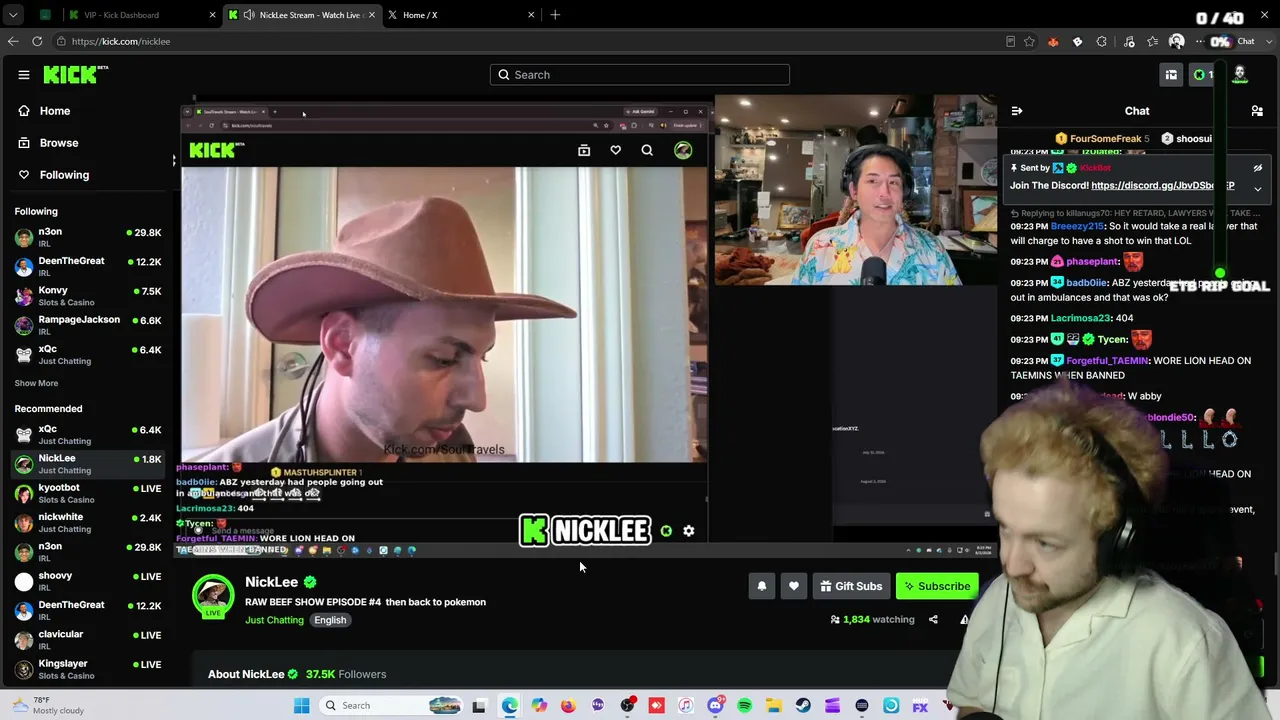This screenshot has width=1280, height=720.
Task: Open Firefox from the taskbar
Action: [568, 706]
